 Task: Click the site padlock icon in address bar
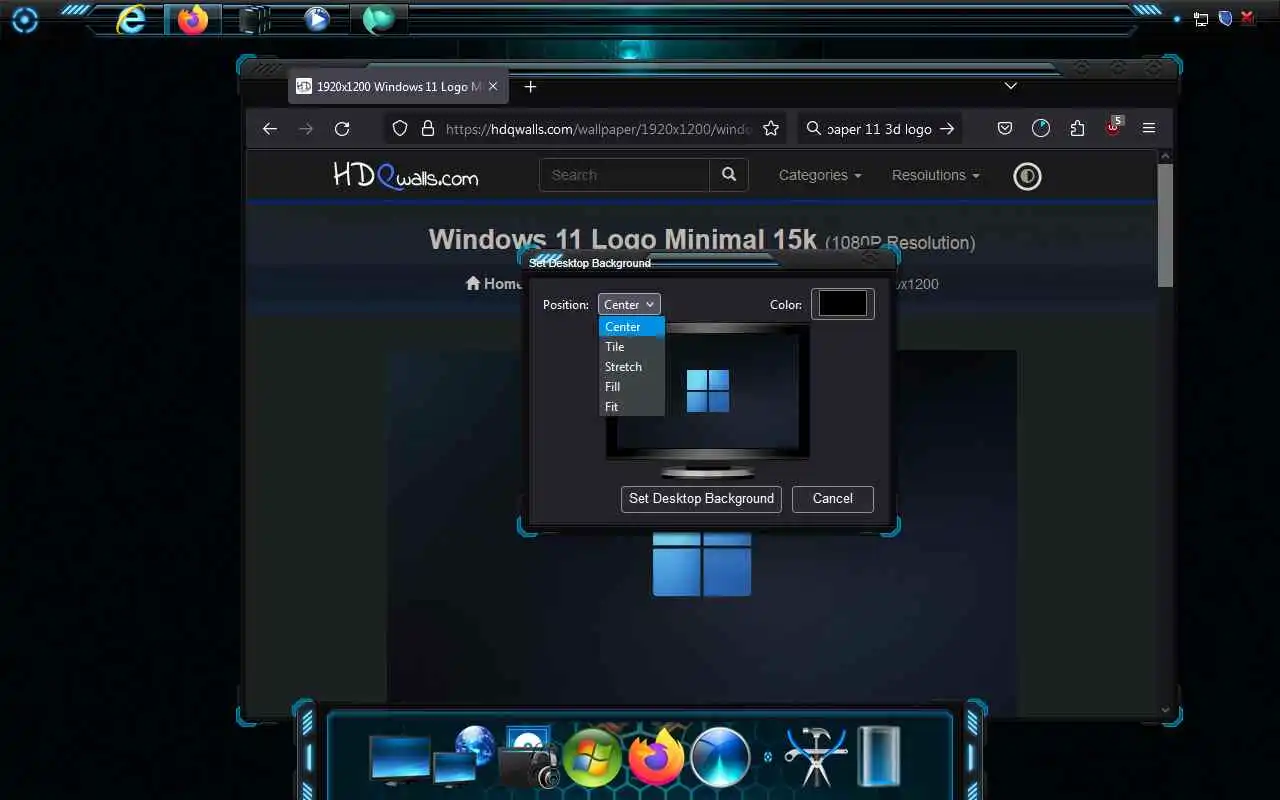[x=428, y=129]
